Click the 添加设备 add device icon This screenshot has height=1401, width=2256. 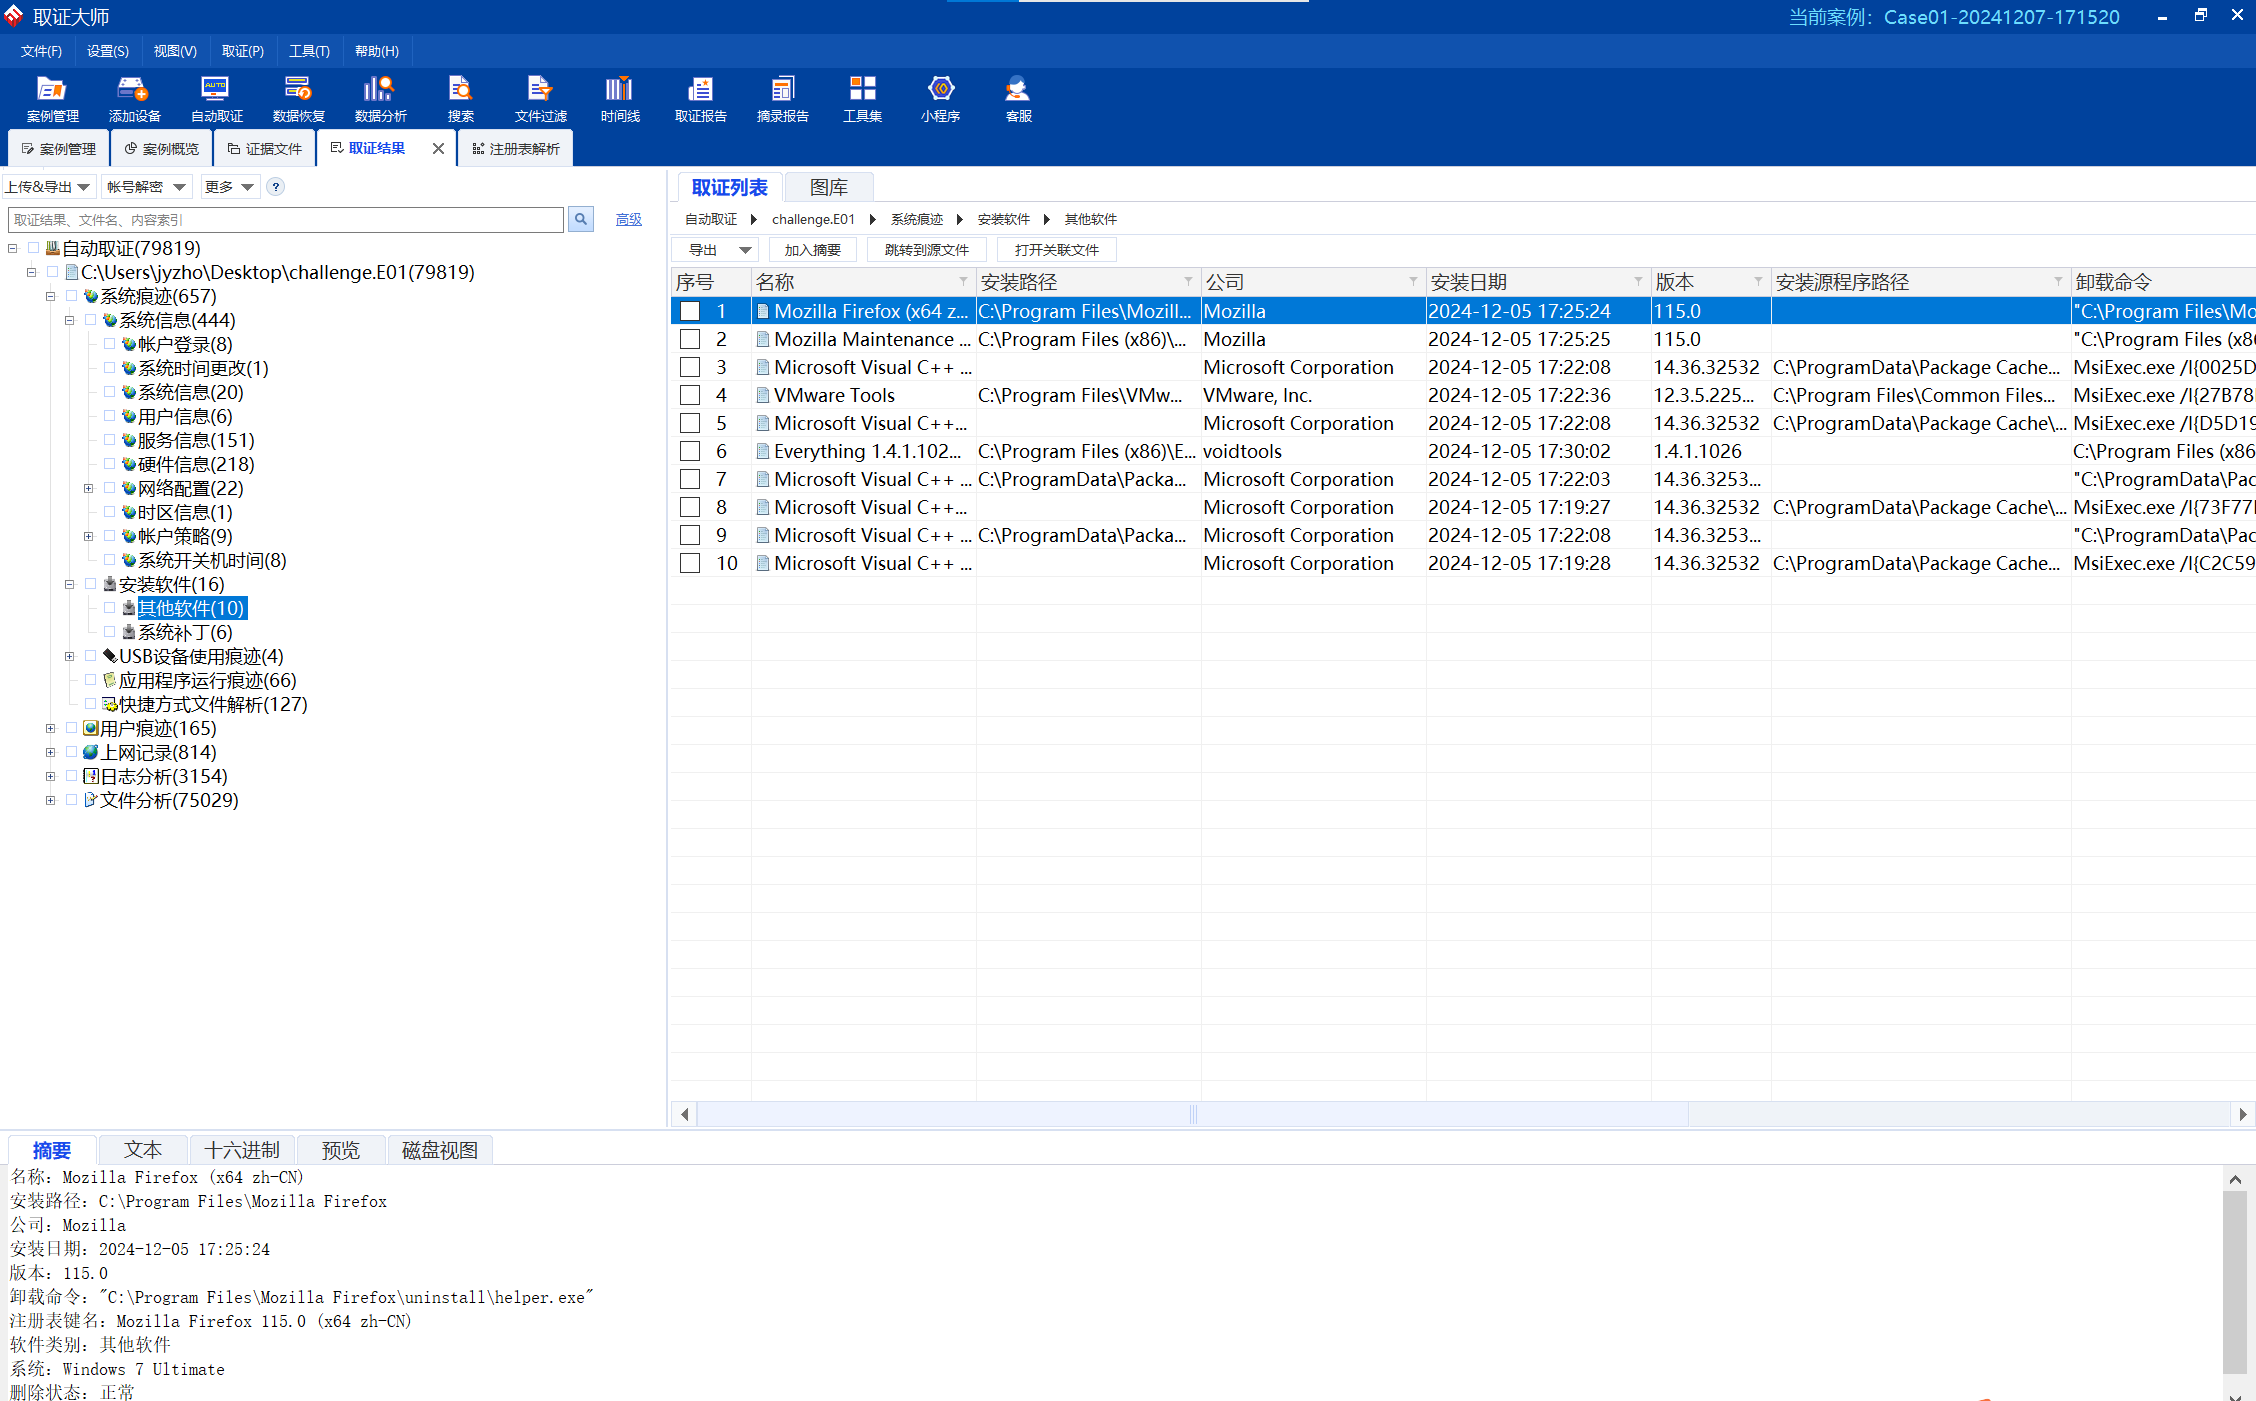[x=134, y=99]
